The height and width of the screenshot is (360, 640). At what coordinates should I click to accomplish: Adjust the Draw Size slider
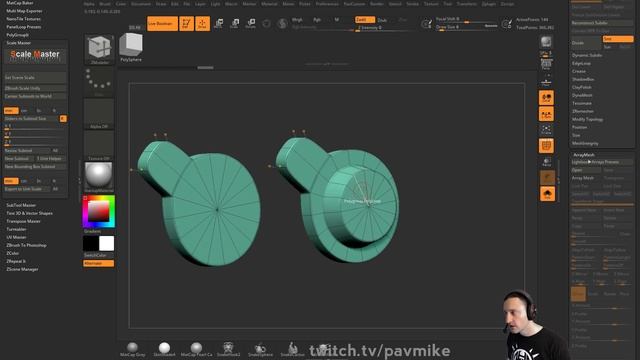[466, 27]
